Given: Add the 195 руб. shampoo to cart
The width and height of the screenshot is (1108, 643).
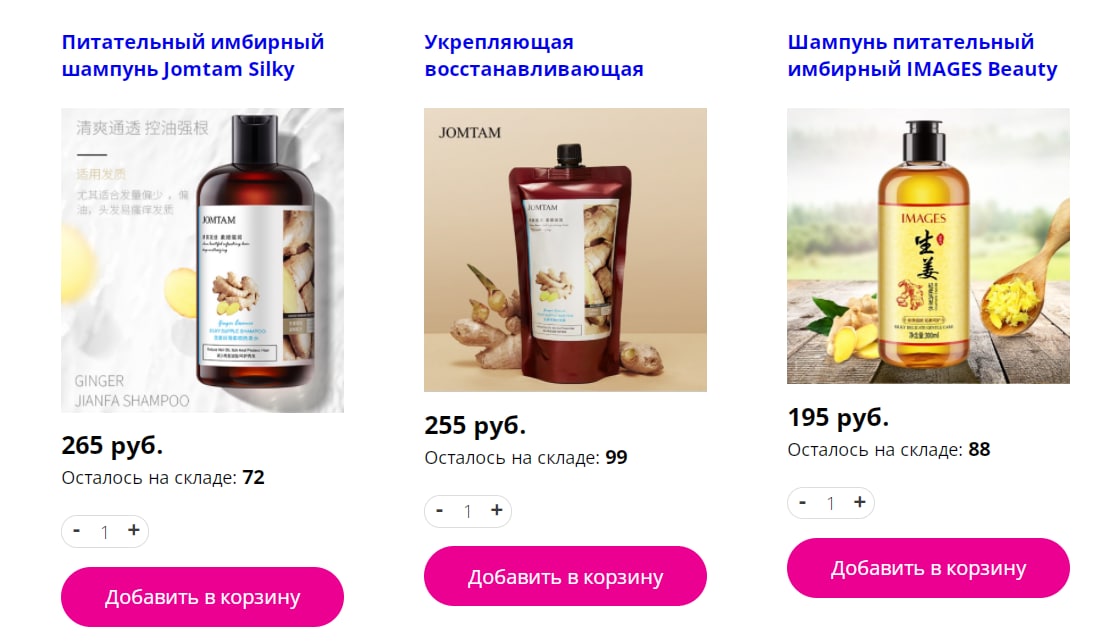Looking at the screenshot, I should [928, 568].
